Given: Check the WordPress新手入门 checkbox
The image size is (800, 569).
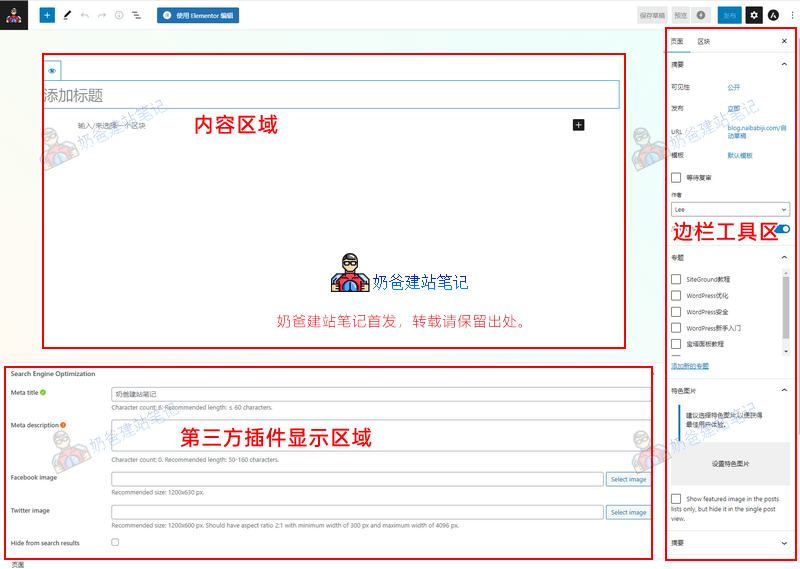Looking at the screenshot, I should 676,328.
